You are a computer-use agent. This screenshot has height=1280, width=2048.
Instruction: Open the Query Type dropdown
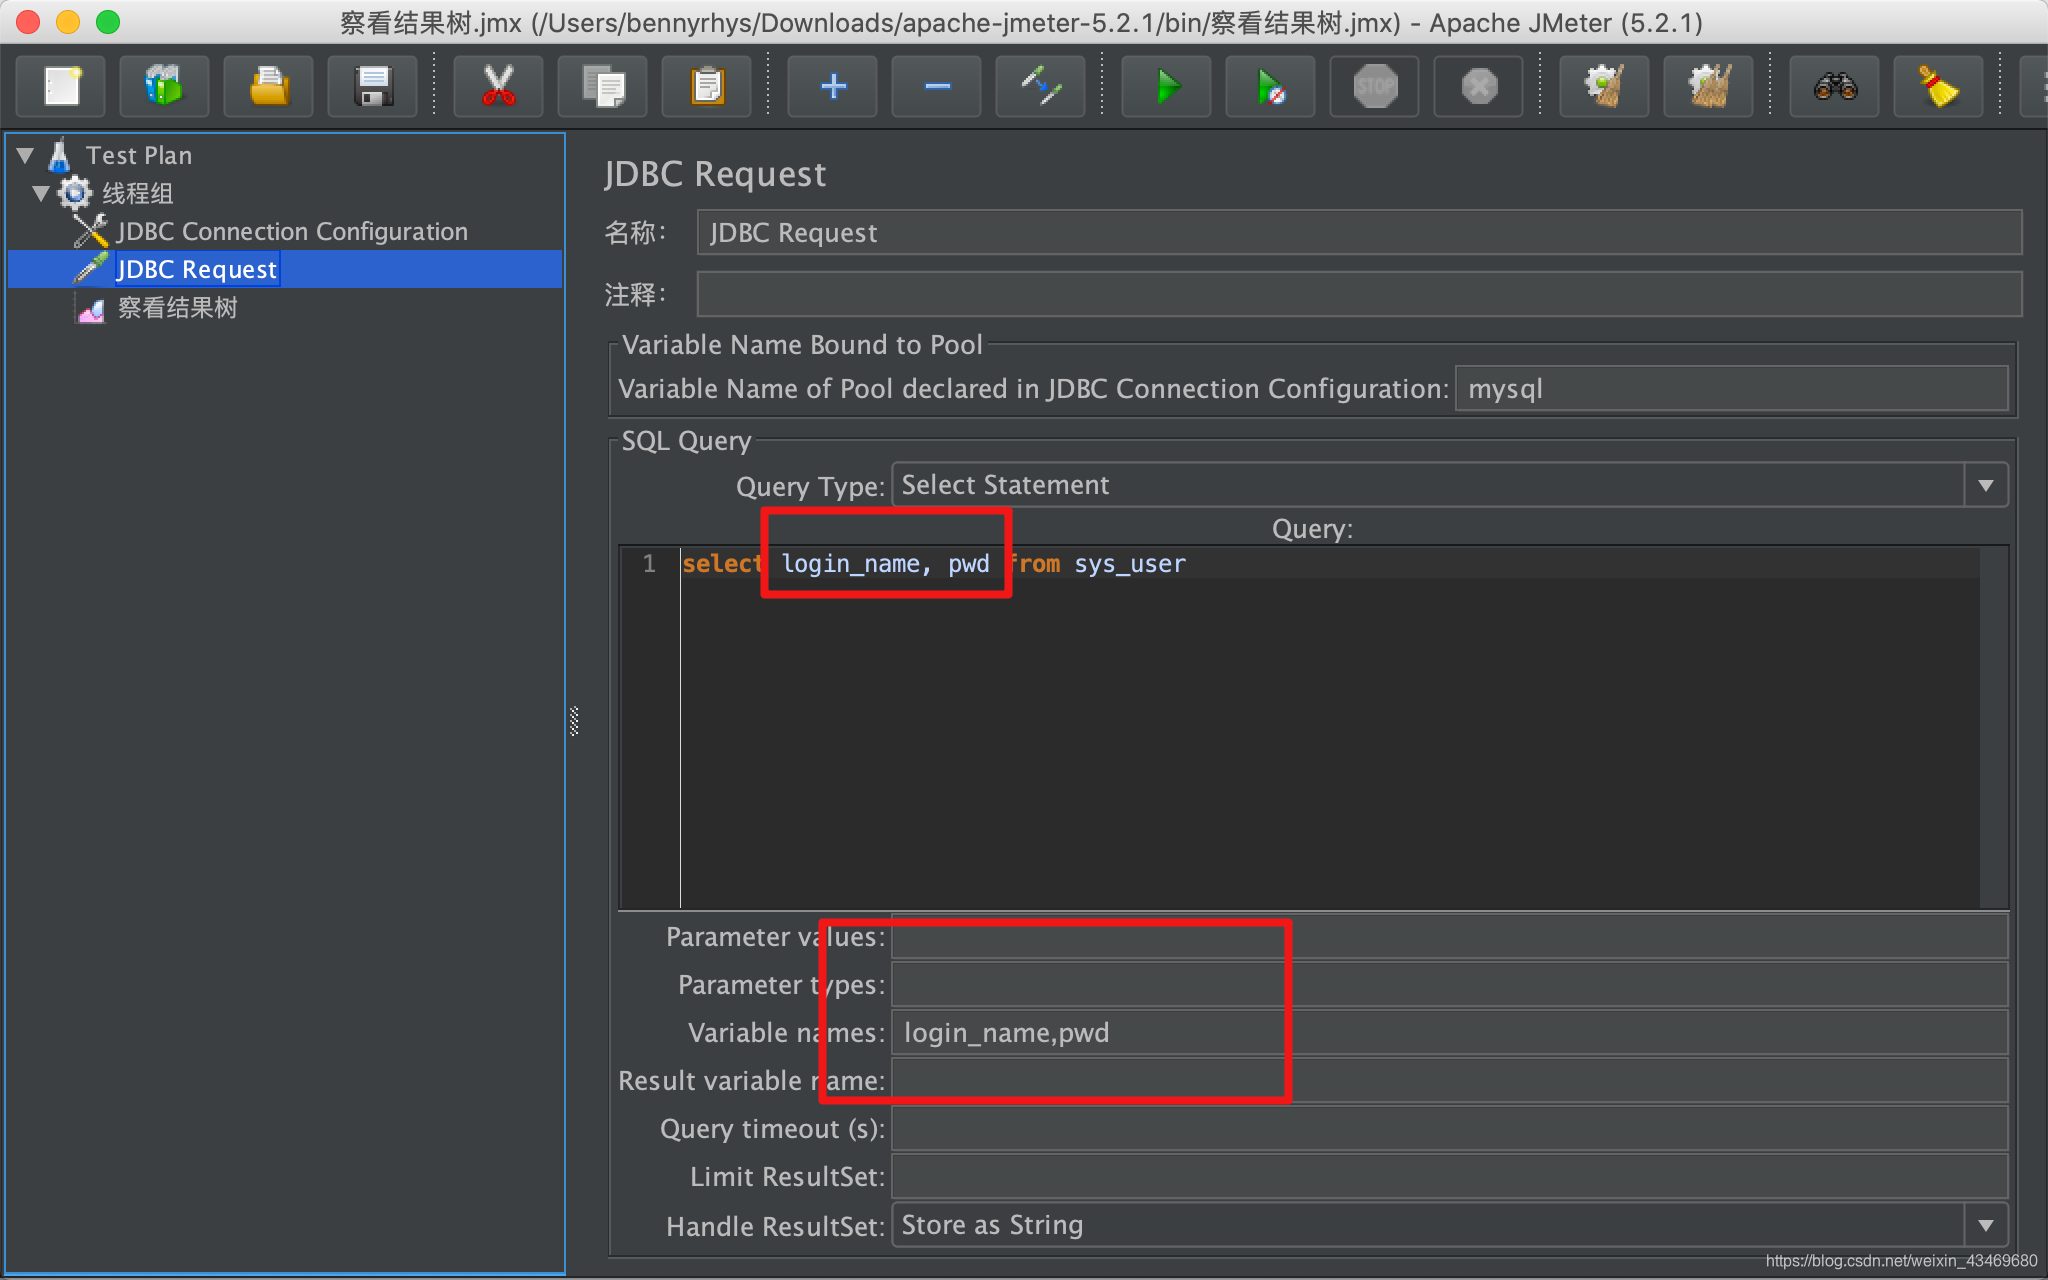click(1985, 485)
